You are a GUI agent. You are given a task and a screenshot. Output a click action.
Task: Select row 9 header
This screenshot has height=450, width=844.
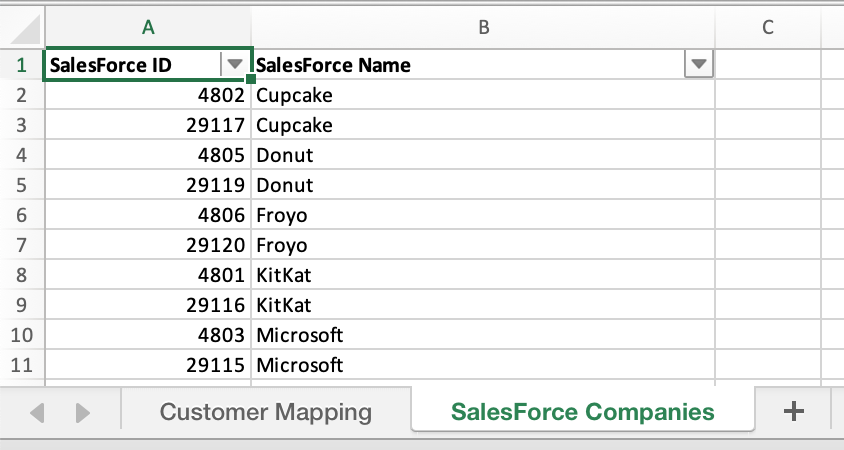(x=22, y=305)
